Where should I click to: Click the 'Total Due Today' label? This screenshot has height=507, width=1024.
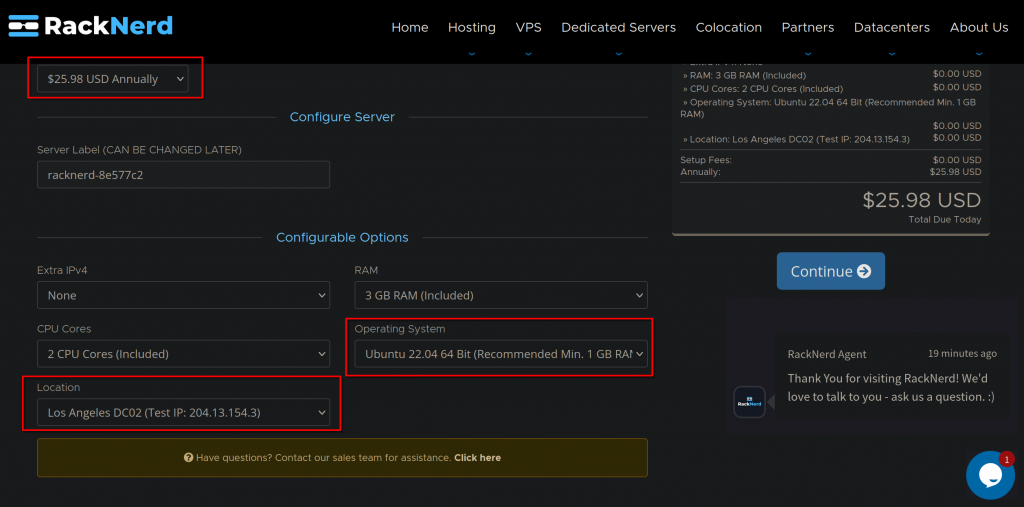click(944, 220)
